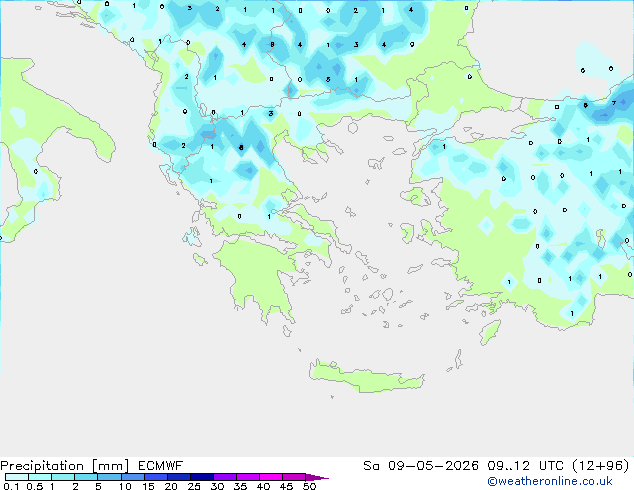Click the '09..12 UTC' time text
Screen dimensions: 634x490
526,466
